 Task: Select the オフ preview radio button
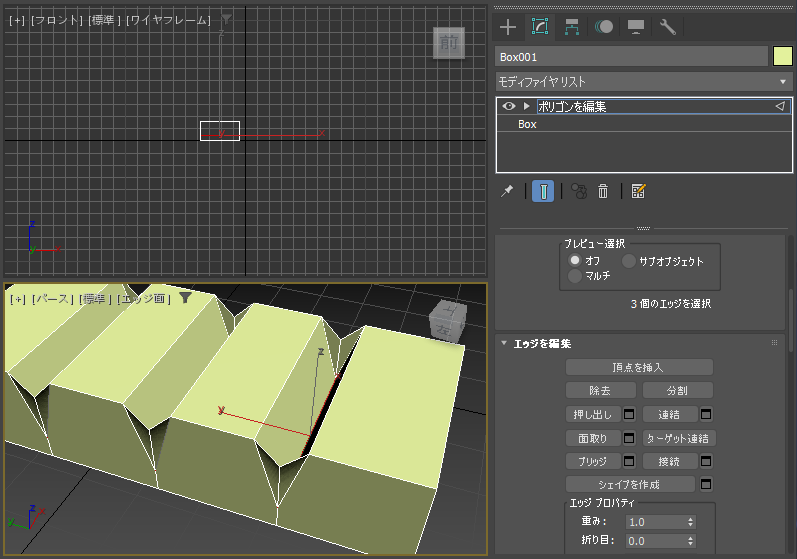pos(574,260)
